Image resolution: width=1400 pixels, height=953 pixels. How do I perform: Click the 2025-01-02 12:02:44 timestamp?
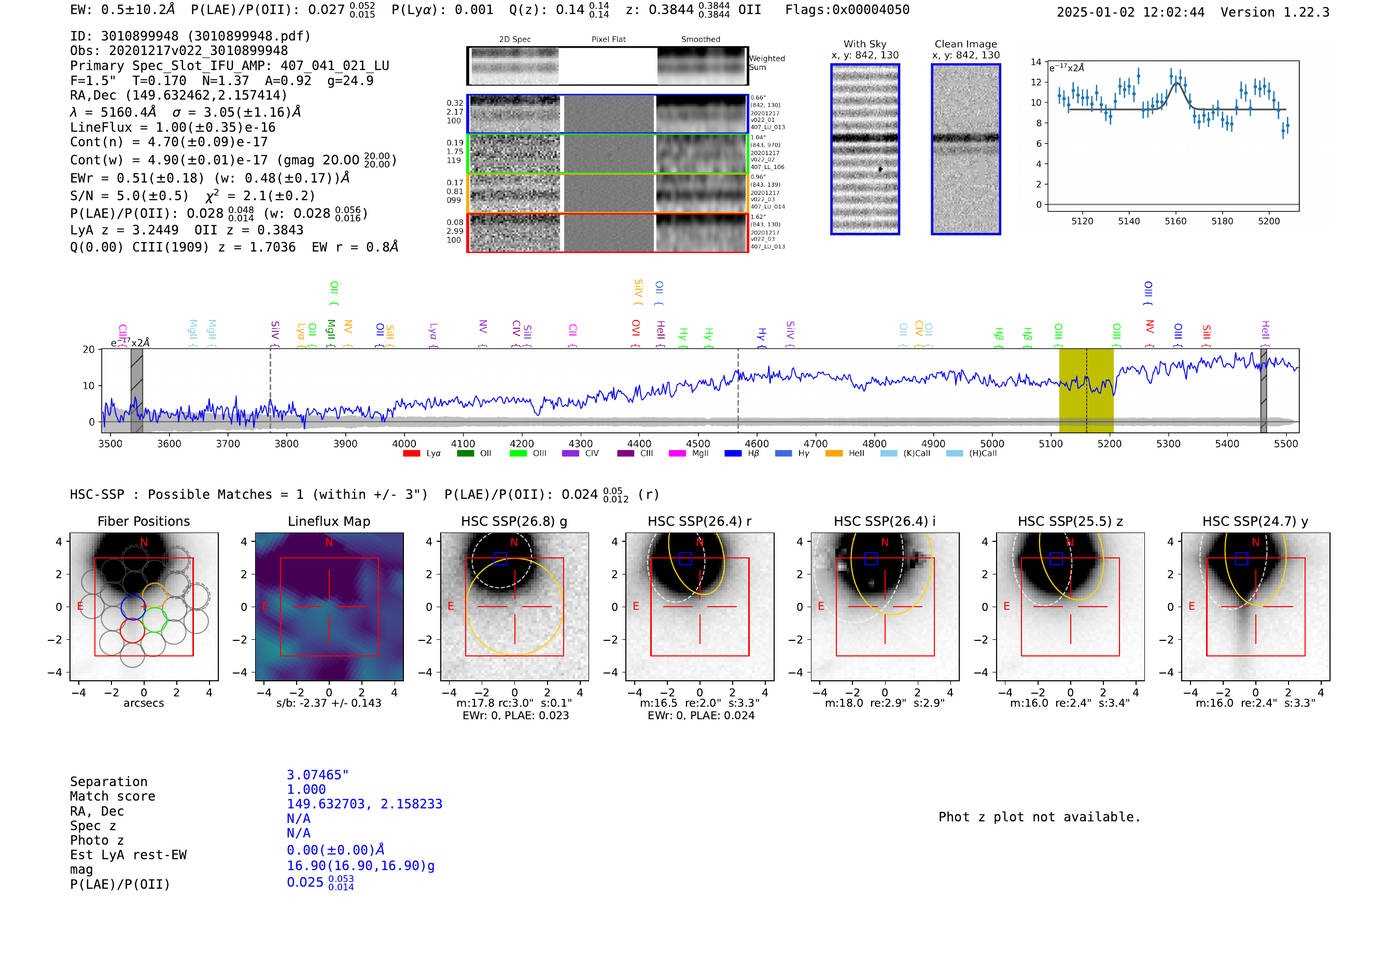pos(1131,13)
